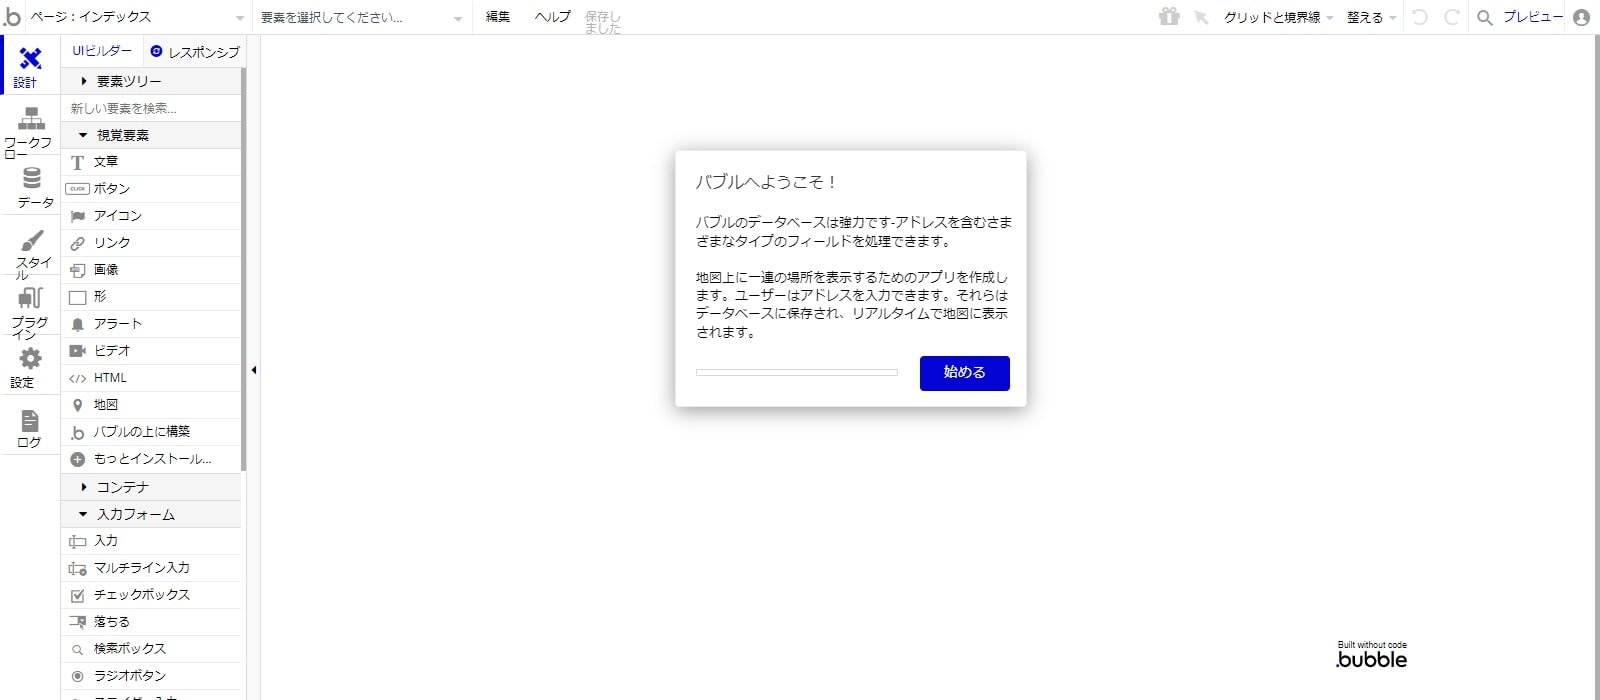Expand the 要素ツリー section
Viewport: 1600px width, 700px height.
128,81
